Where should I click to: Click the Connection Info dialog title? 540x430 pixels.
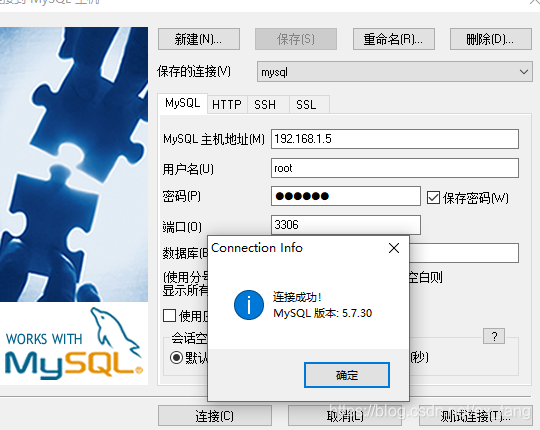[257, 248]
